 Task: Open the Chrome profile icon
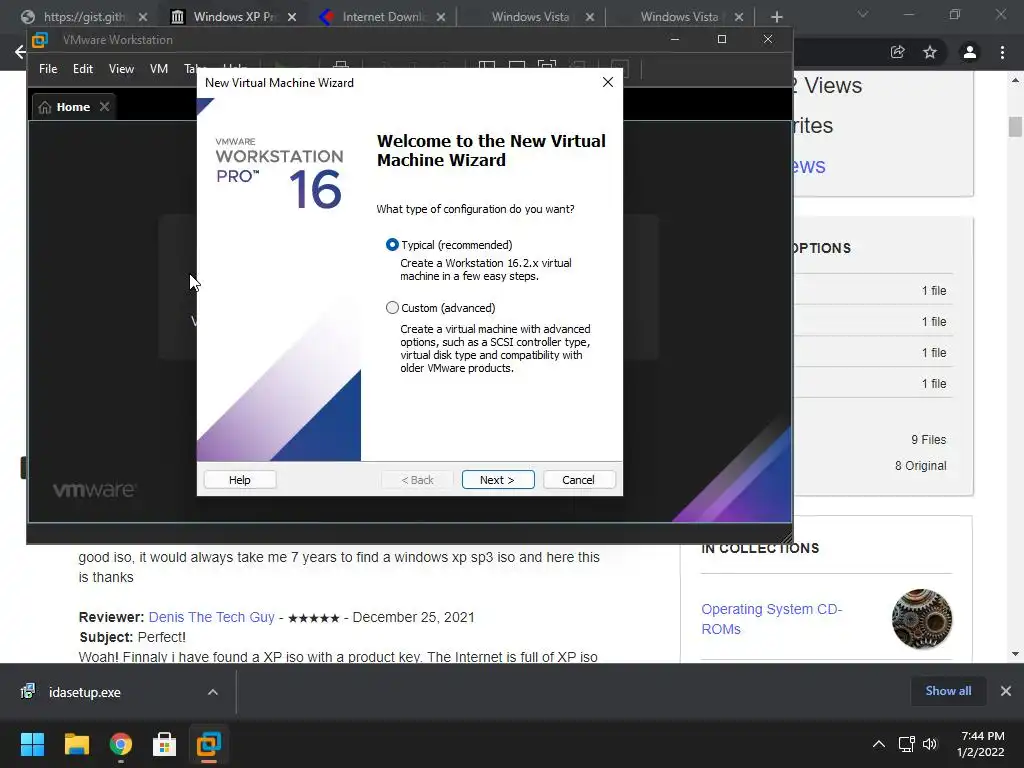click(970, 52)
